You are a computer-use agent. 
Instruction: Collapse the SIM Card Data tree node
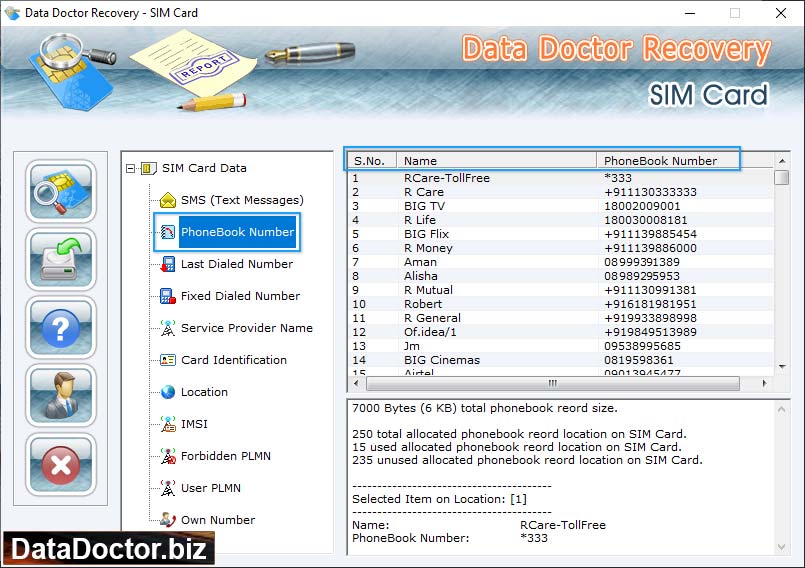131,168
